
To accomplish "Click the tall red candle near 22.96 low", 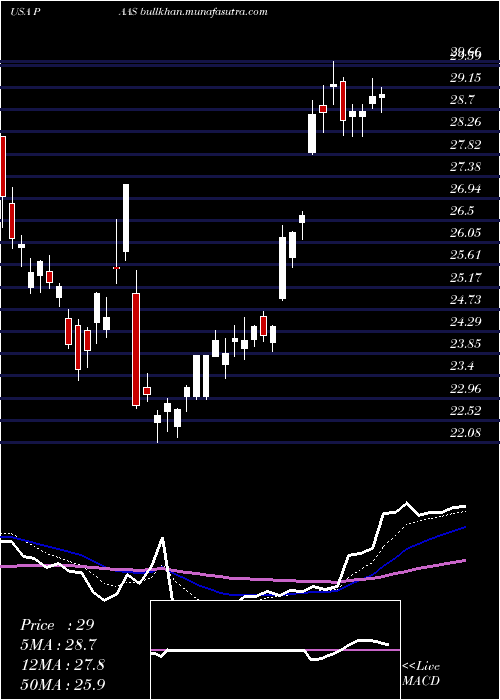I will click(136, 339).
